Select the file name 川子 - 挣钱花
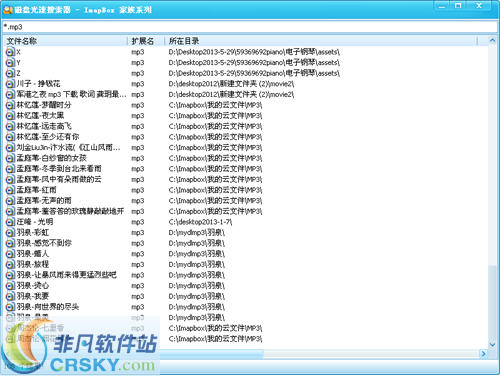This screenshot has width=500, height=376. [39, 84]
